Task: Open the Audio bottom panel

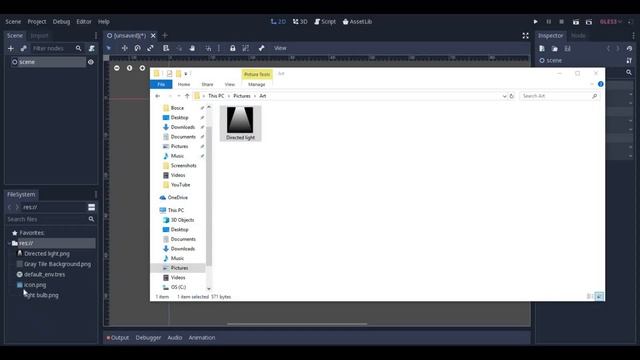Action: (175, 338)
